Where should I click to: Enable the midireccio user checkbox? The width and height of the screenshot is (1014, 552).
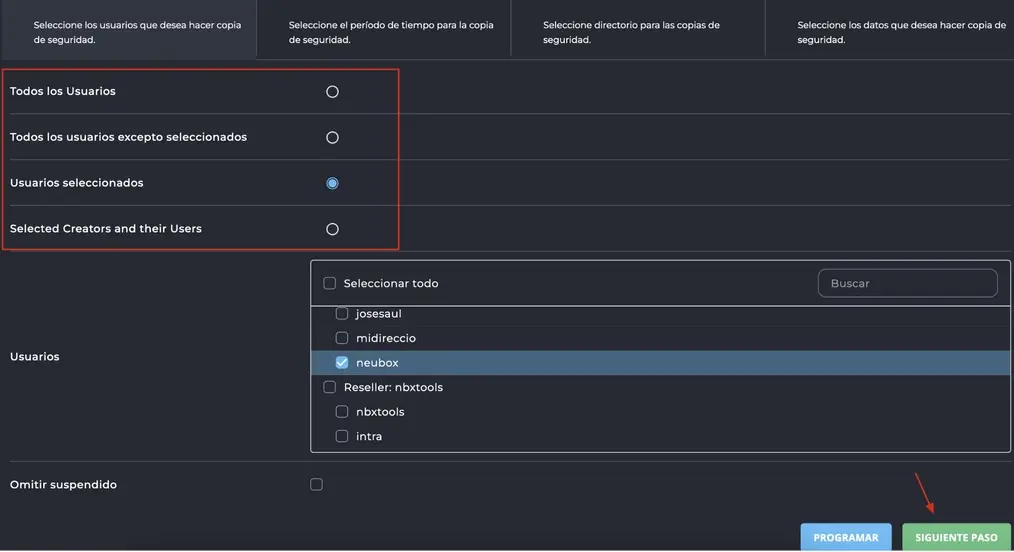(341, 338)
